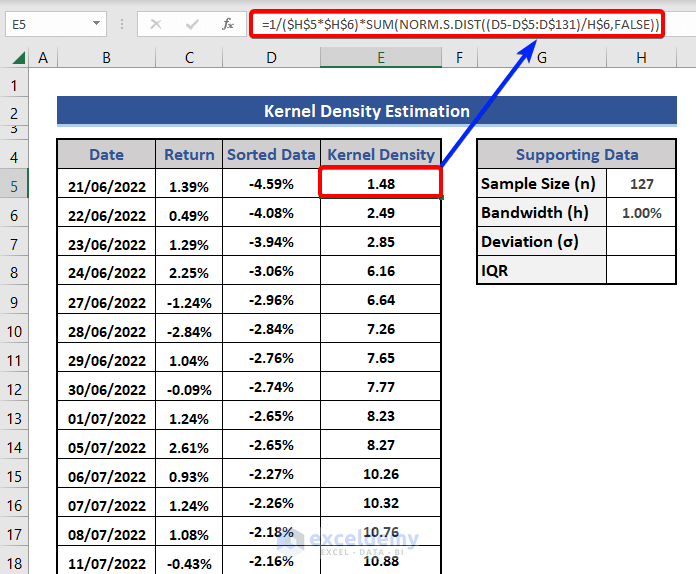Select Sorted Data cell showing -3.94%
The height and width of the screenshot is (574, 696).
click(x=271, y=242)
